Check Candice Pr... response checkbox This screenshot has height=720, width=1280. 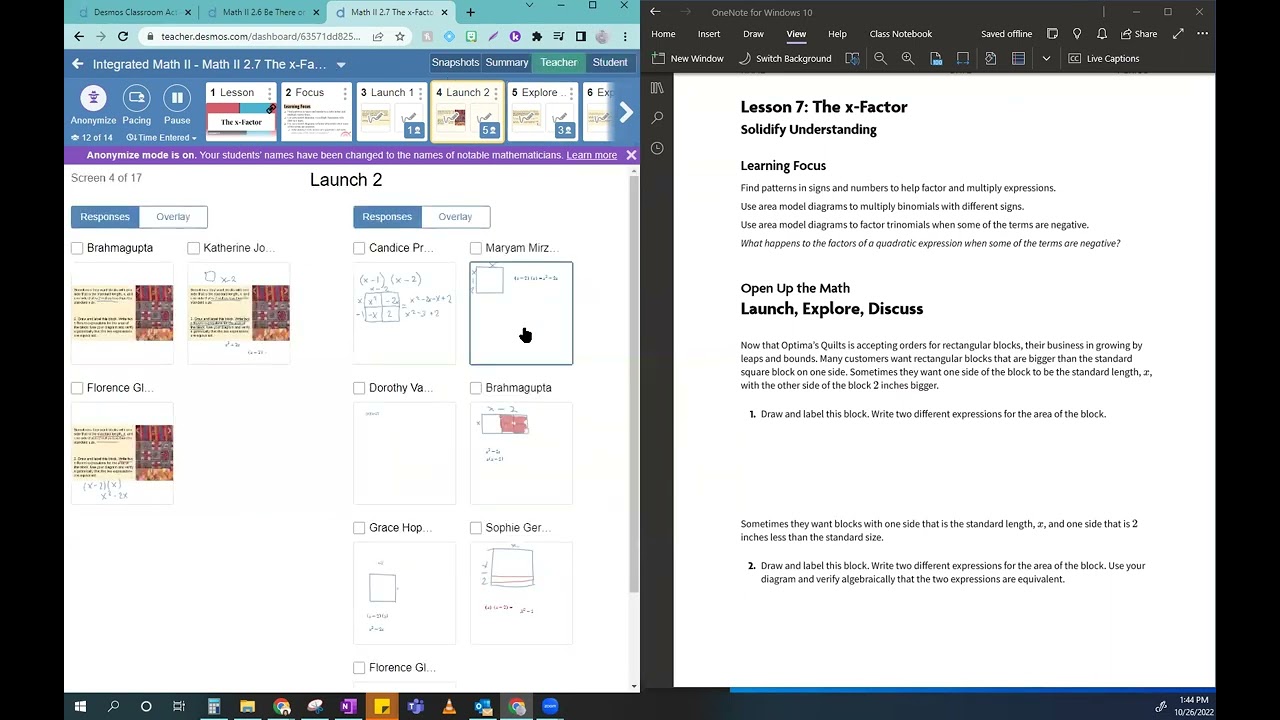coord(359,248)
